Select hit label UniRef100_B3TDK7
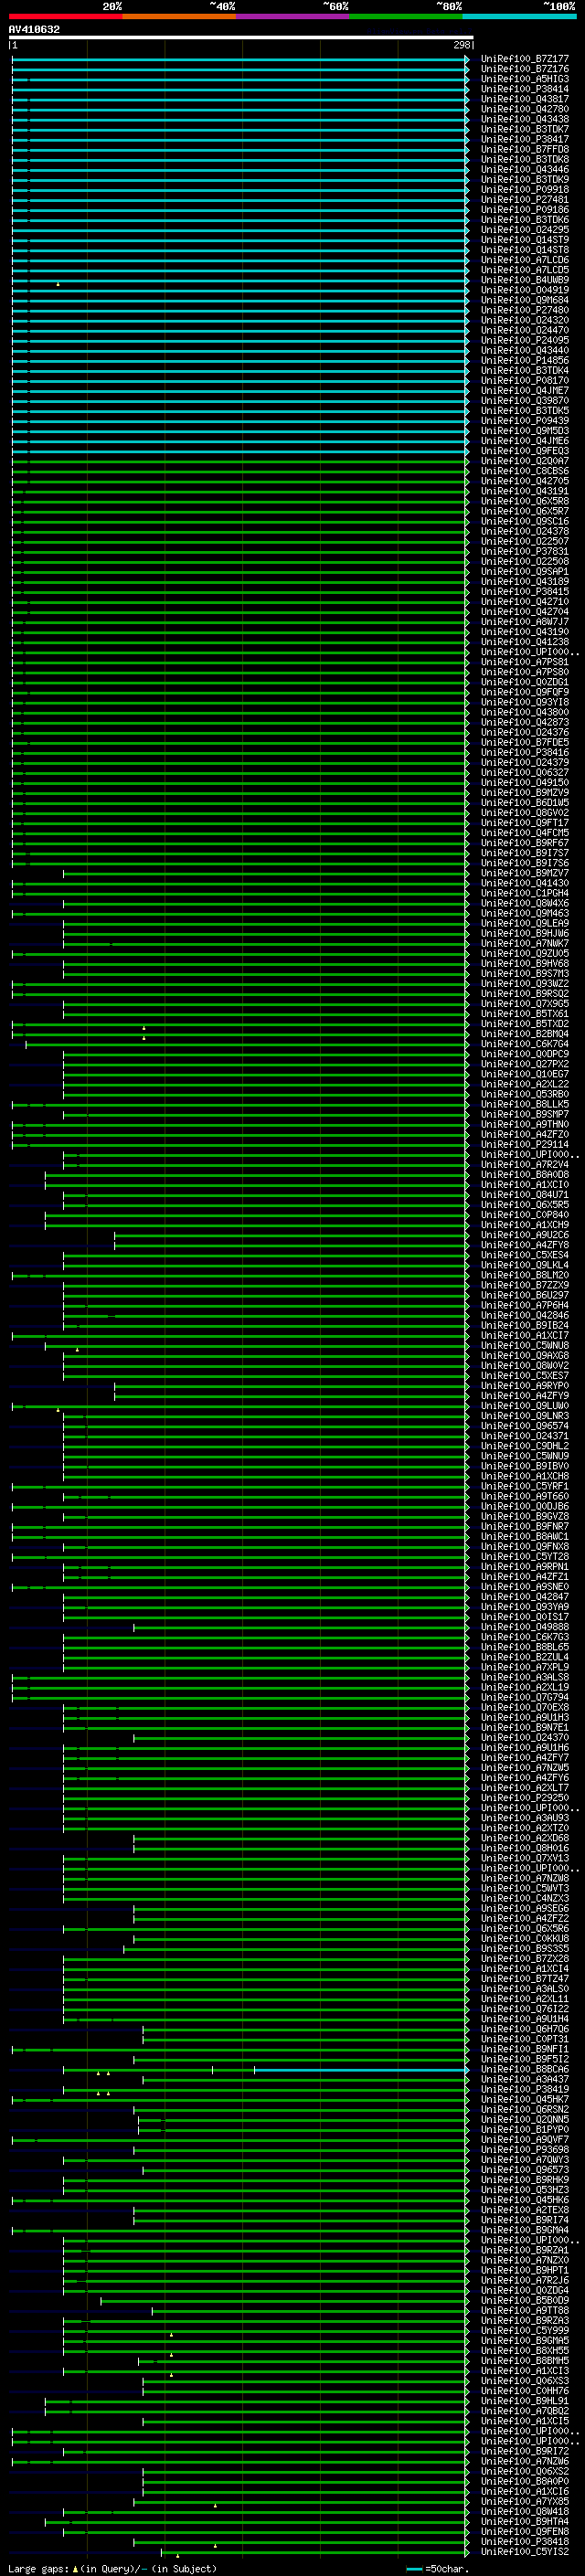The width and height of the screenshot is (585, 2576). click(525, 129)
